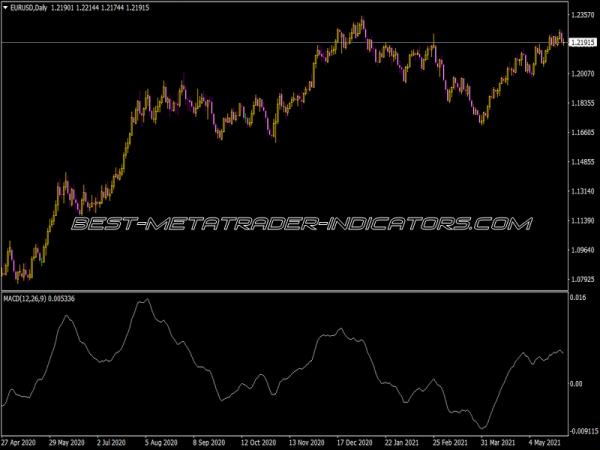Screen dimensions: 600x450
Task: Click the 1.11390 price axis value
Action: pos(583,221)
